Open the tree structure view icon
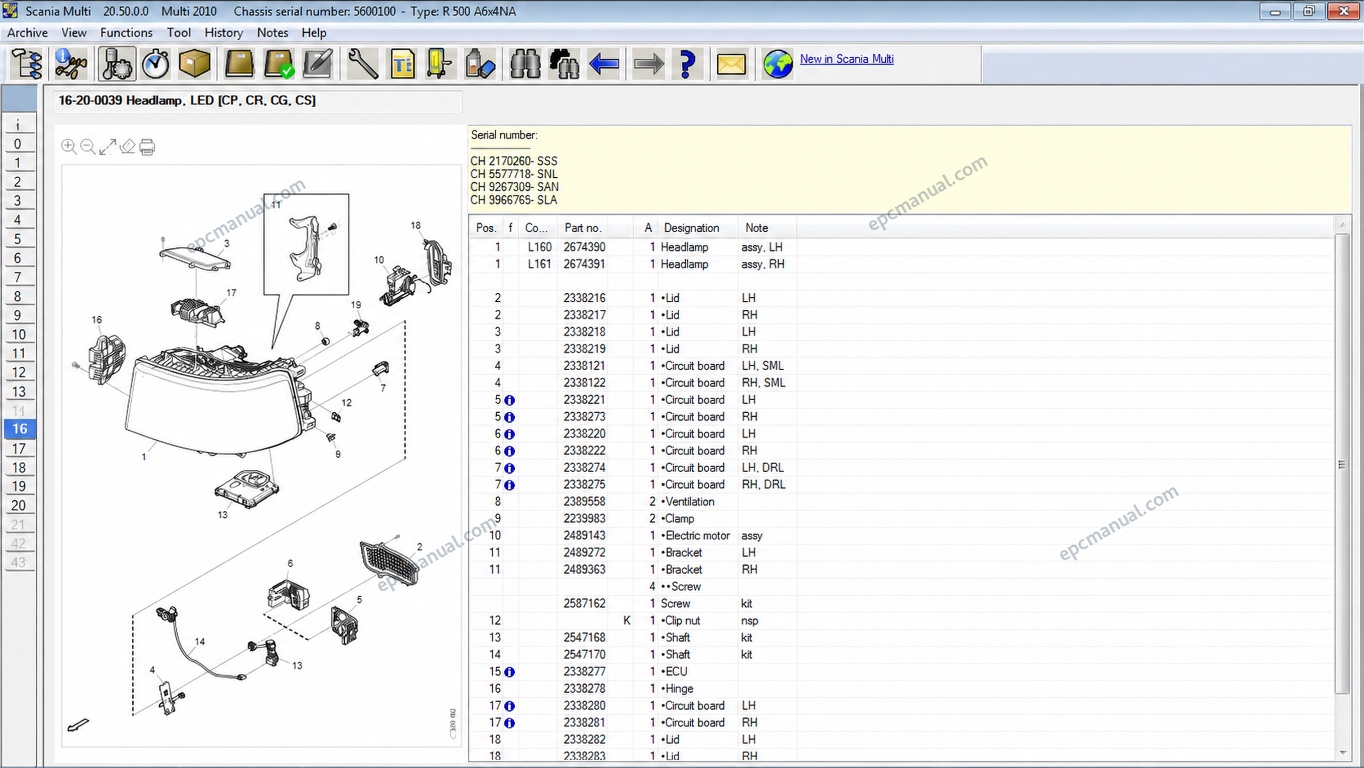Viewport: 1364px width, 768px height. coord(27,64)
